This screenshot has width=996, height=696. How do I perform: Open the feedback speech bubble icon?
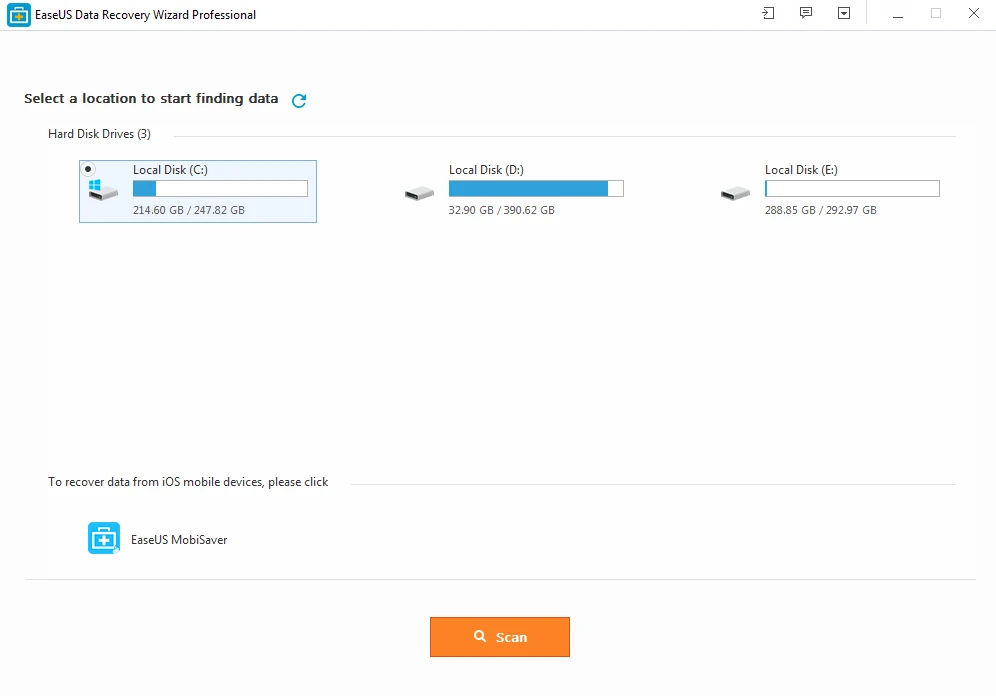coord(806,14)
